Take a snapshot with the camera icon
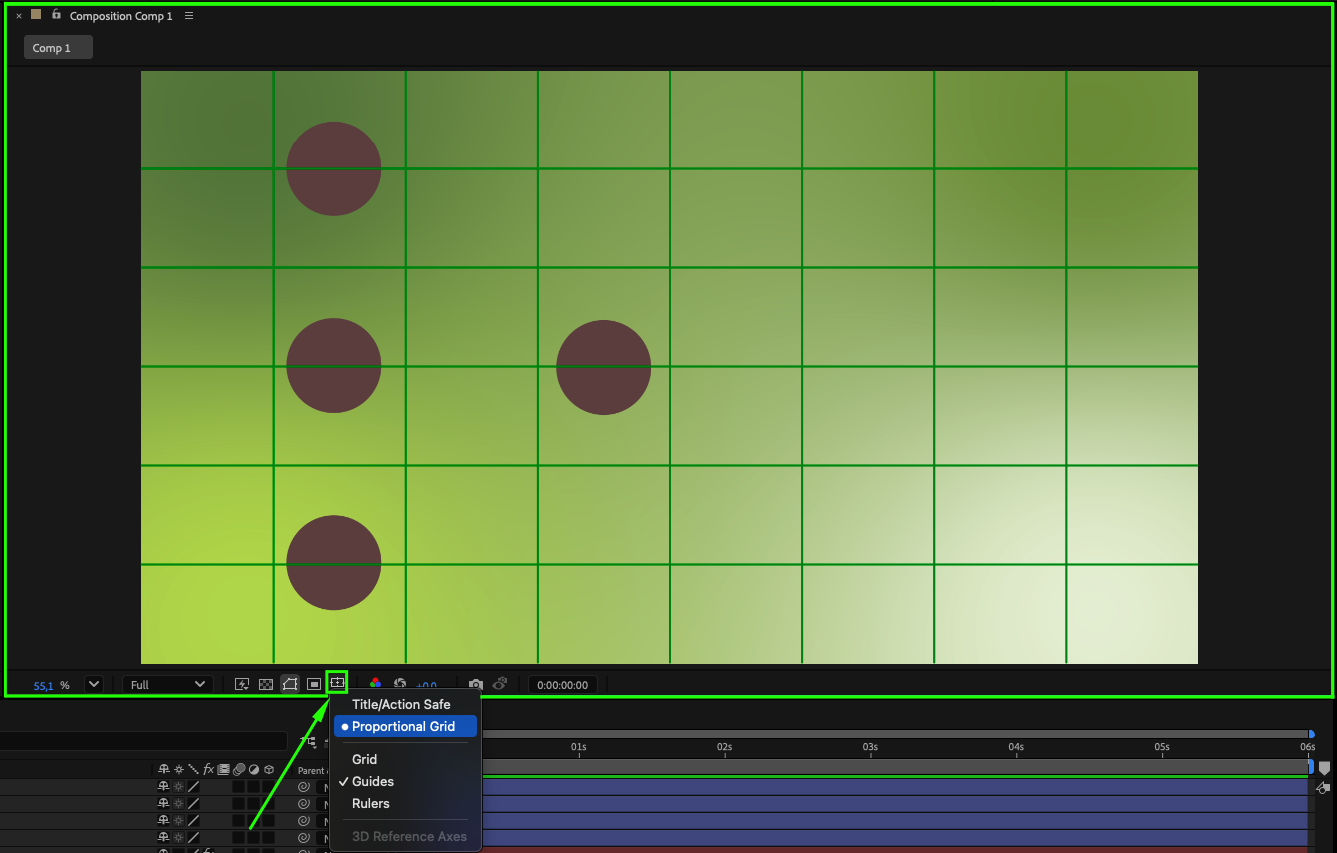The width and height of the screenshot is (1337, 853). click(476, 684)
